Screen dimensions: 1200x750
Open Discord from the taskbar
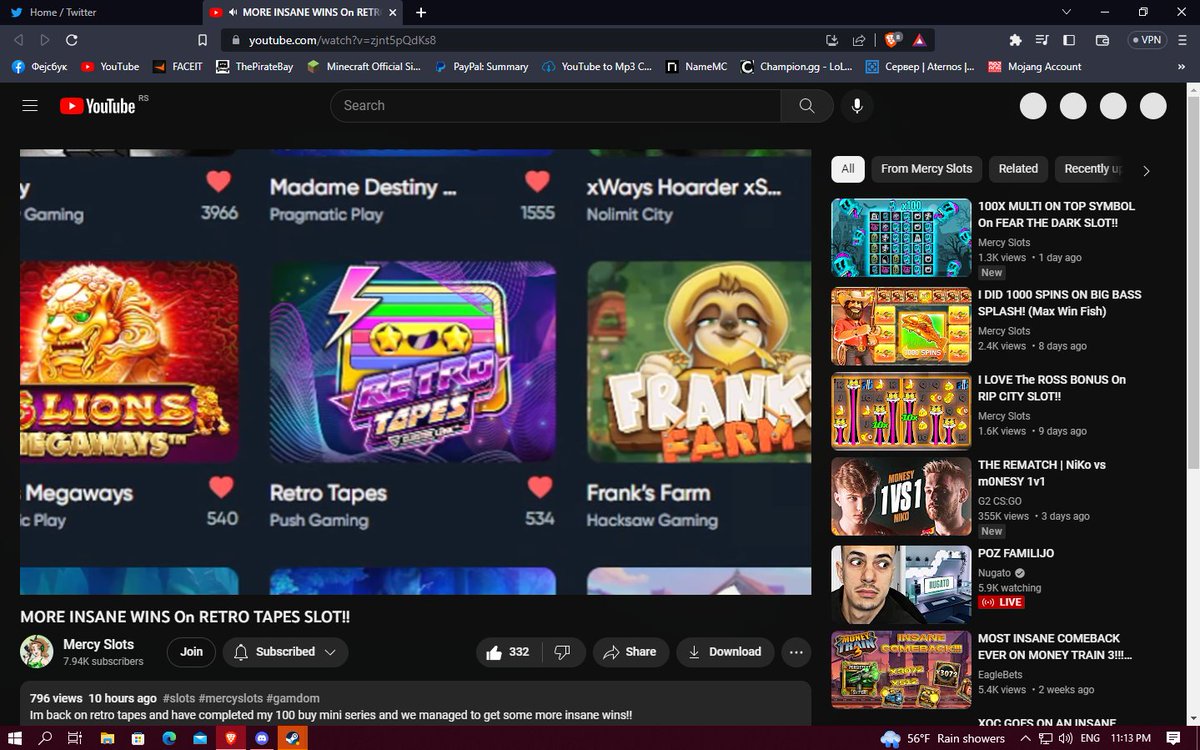click(x=262, y=738)
